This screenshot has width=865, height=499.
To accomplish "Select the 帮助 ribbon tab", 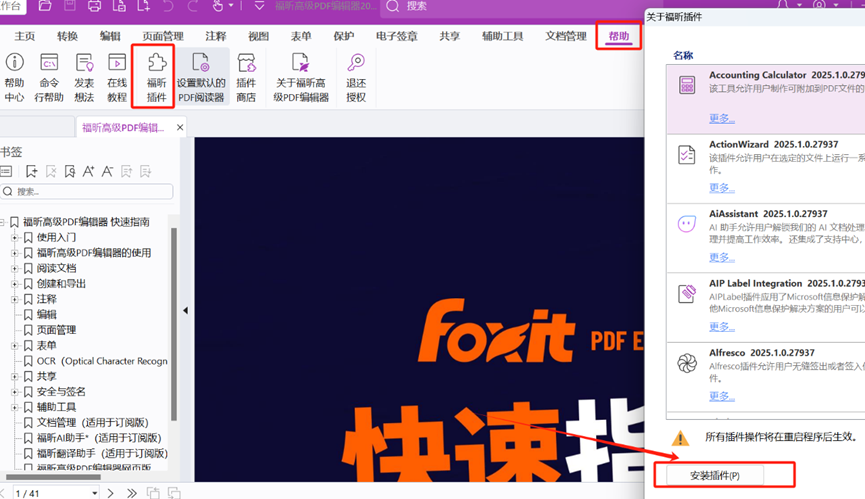I will 619,36.
